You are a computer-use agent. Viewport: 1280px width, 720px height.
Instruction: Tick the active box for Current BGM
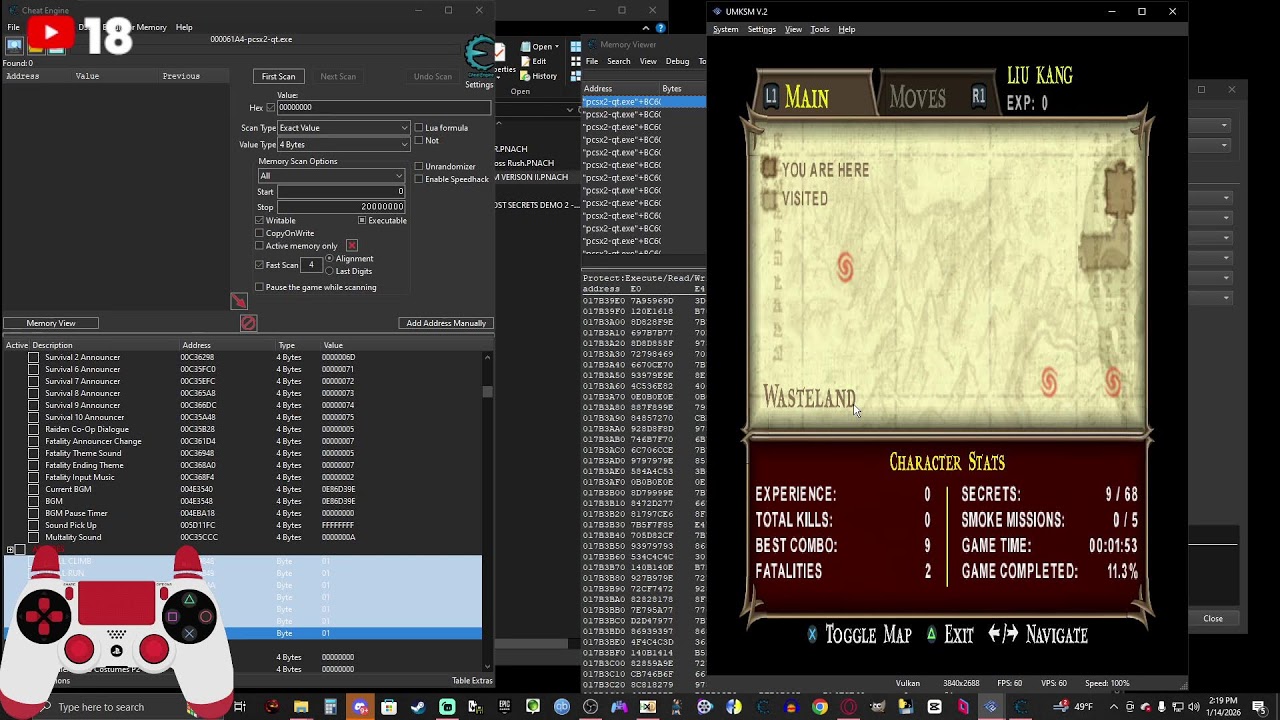[x=34, y=489]
